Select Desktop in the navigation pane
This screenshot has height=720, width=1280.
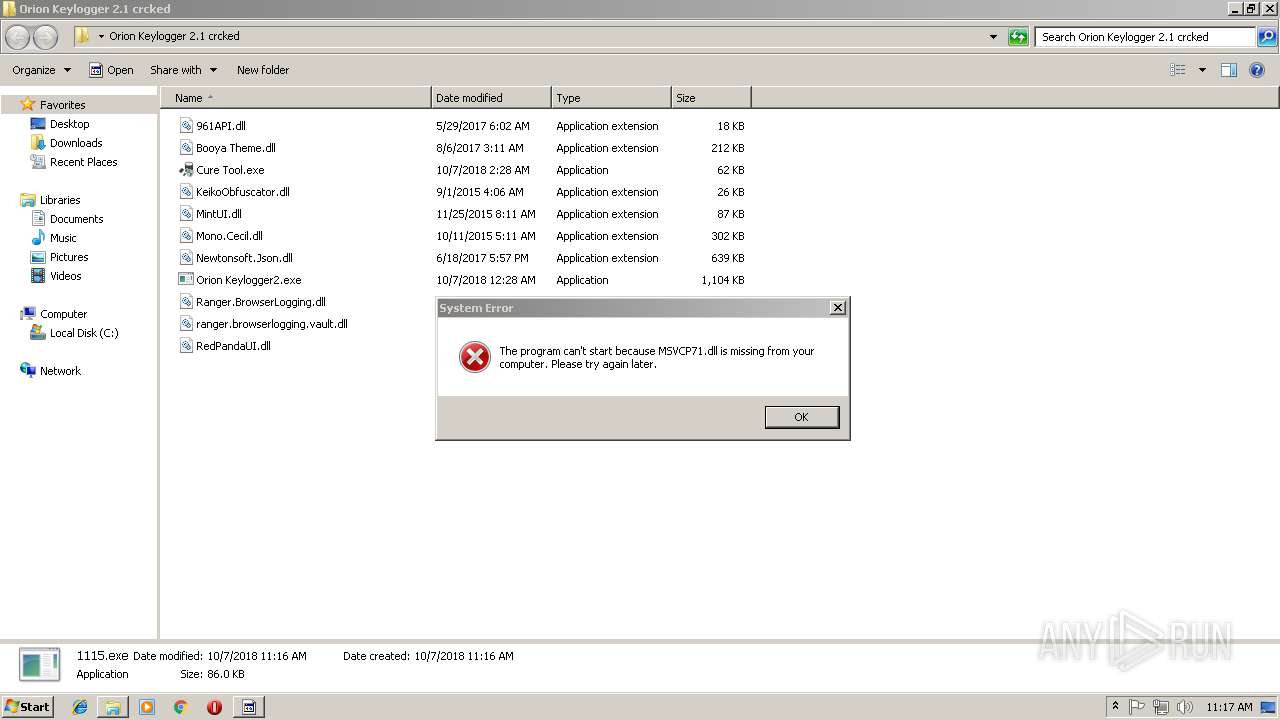[x=69, y=124]
